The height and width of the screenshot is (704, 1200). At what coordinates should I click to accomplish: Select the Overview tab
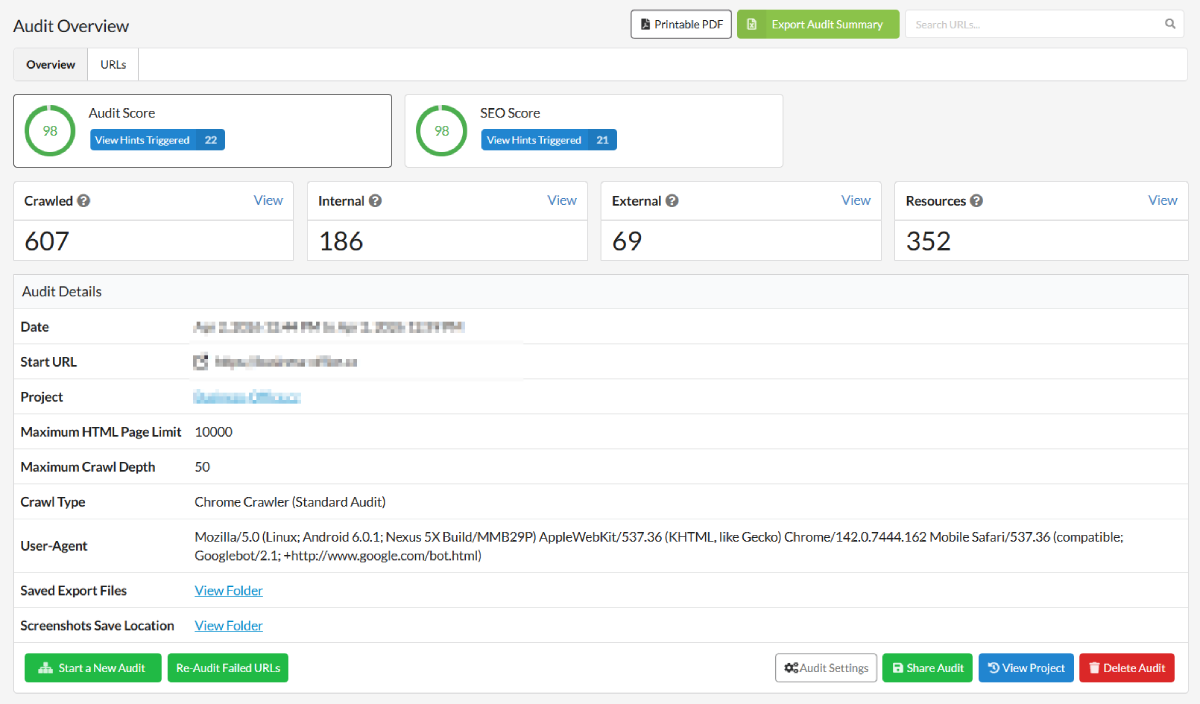point(50,63)
